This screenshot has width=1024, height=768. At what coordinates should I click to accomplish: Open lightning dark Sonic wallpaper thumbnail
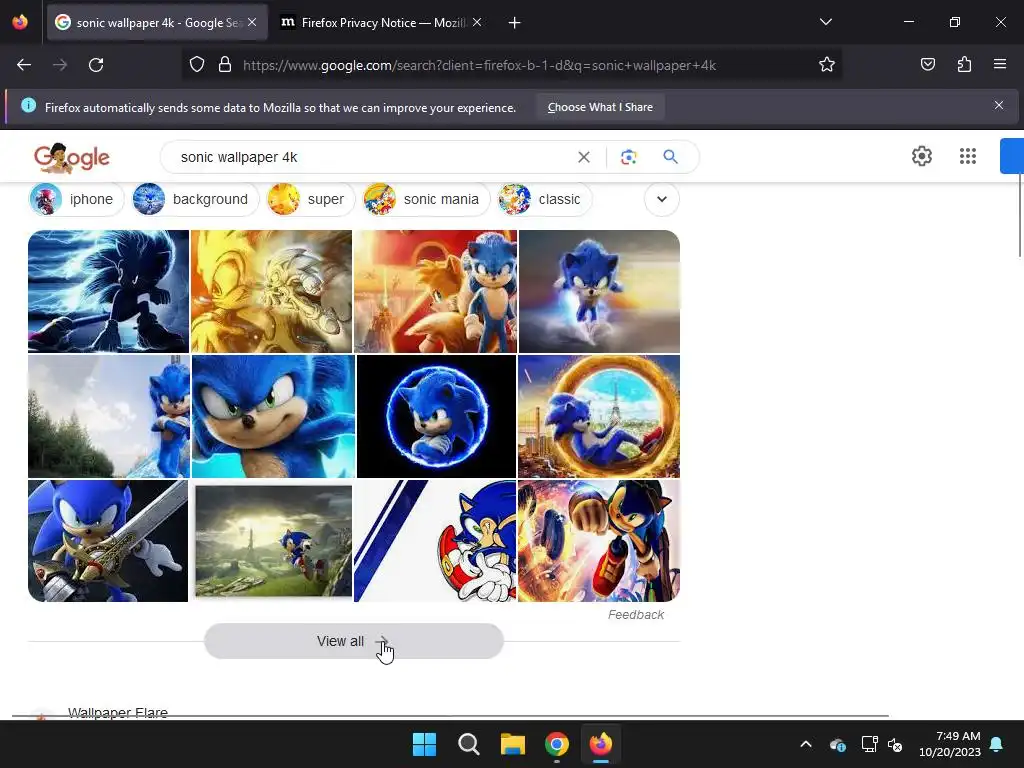(108, 291)
